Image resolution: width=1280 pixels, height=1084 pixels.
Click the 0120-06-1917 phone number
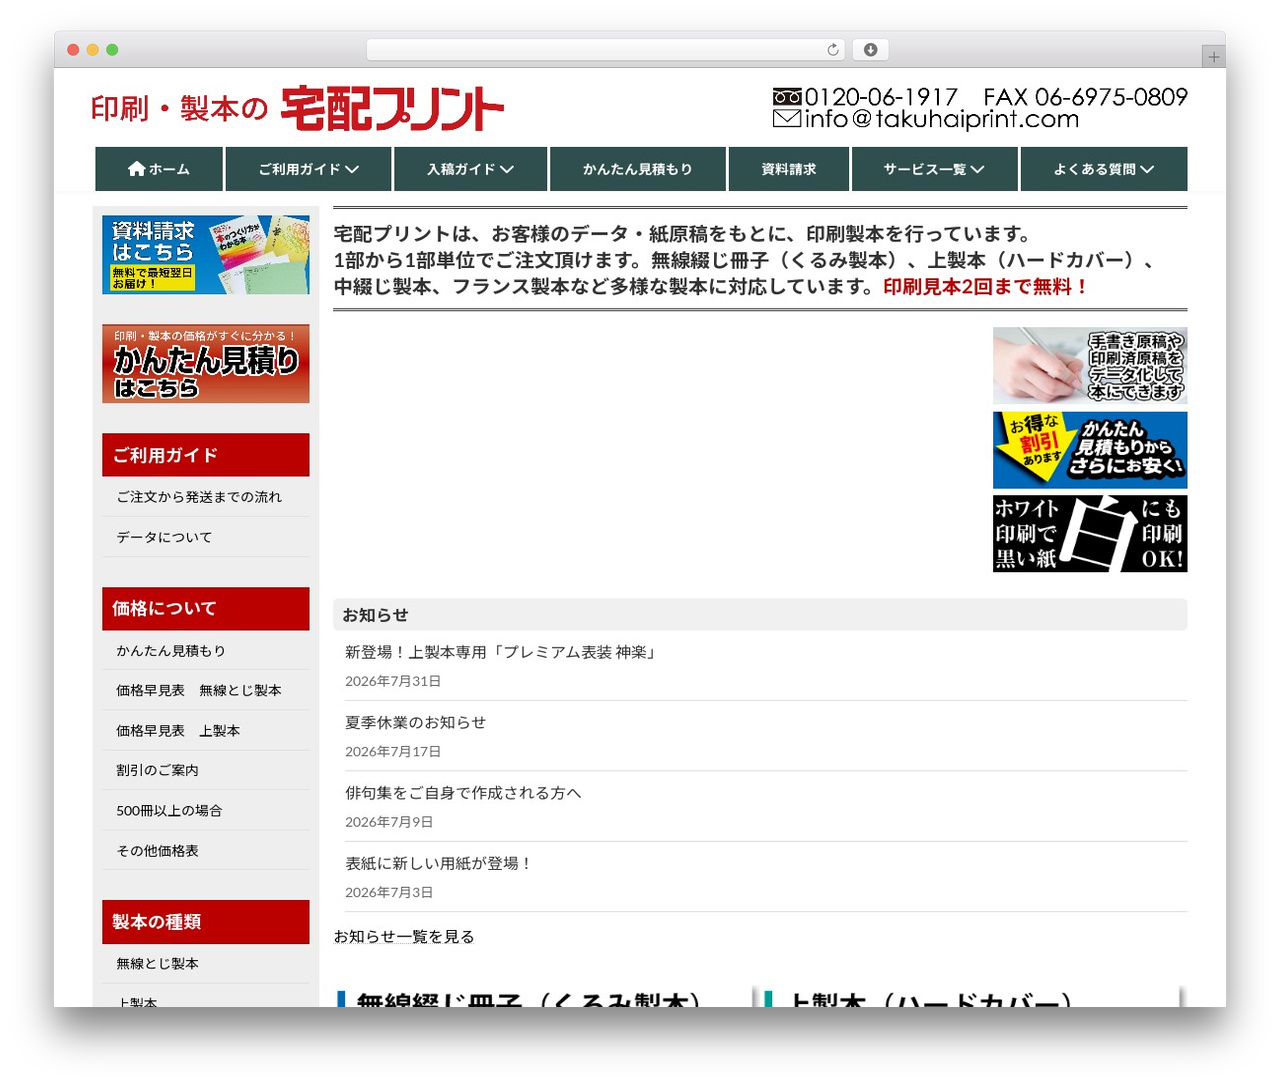click(x=881, y=97)
